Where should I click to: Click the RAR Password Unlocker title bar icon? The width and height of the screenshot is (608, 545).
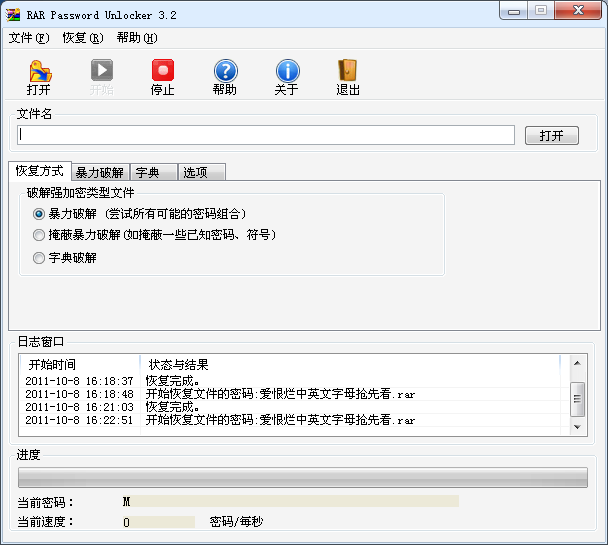click(13, 15)
